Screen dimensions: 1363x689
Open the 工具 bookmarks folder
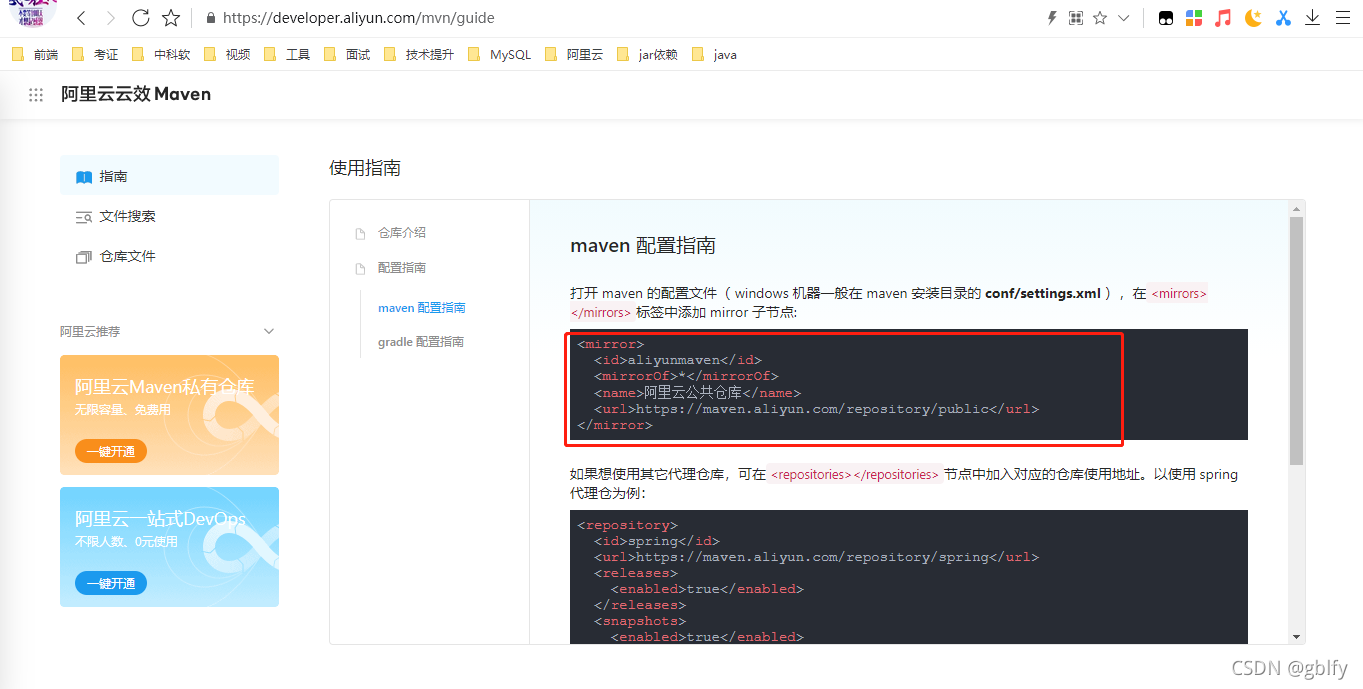pos(287,55)
